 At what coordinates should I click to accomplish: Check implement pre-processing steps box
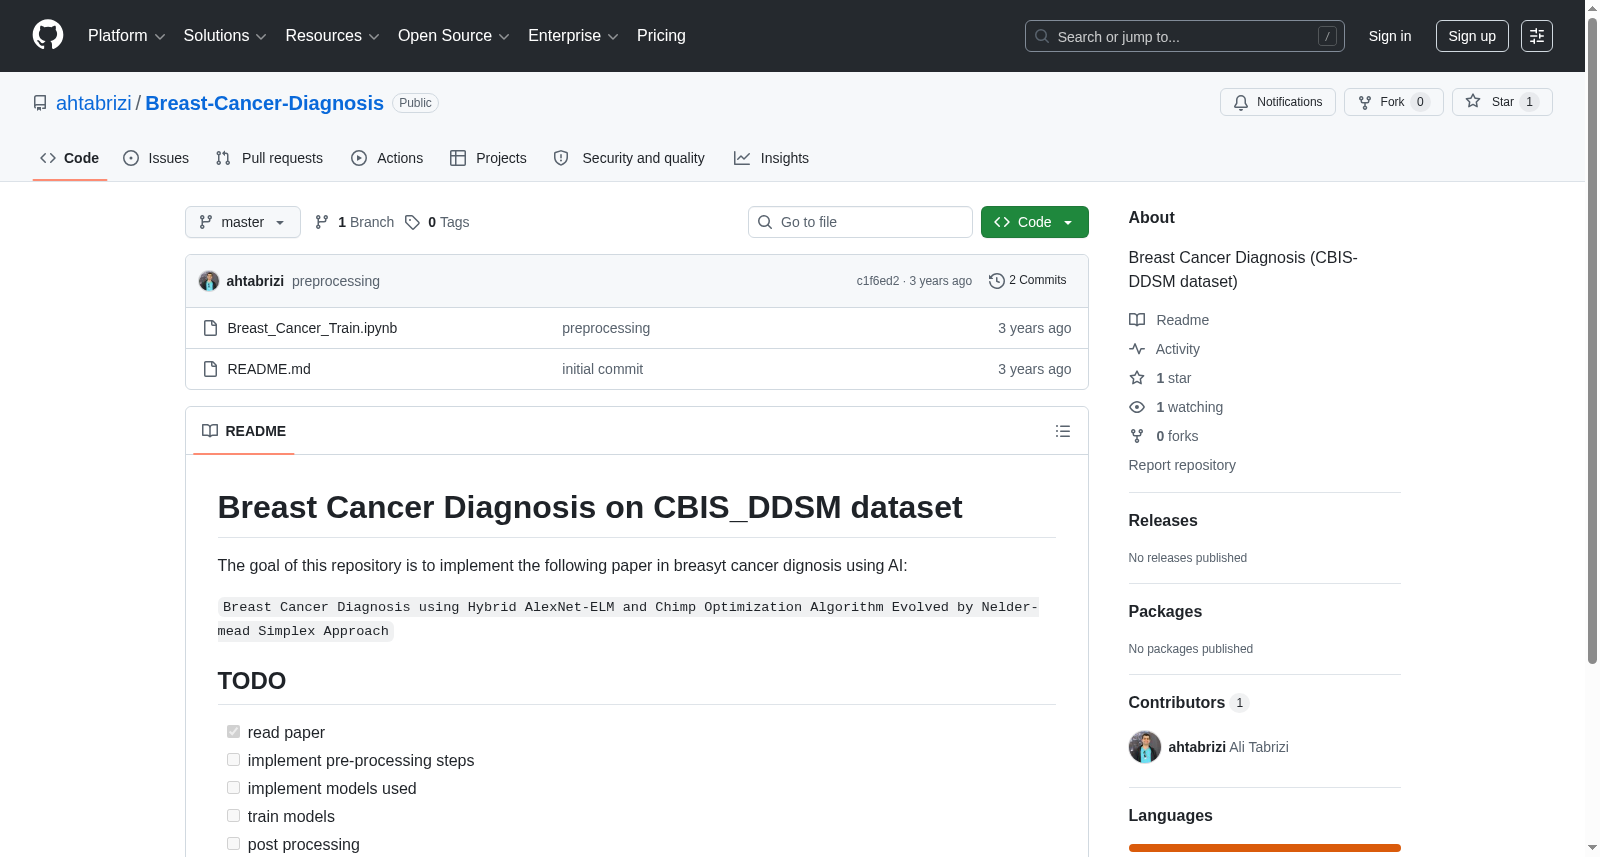(233, 760)
